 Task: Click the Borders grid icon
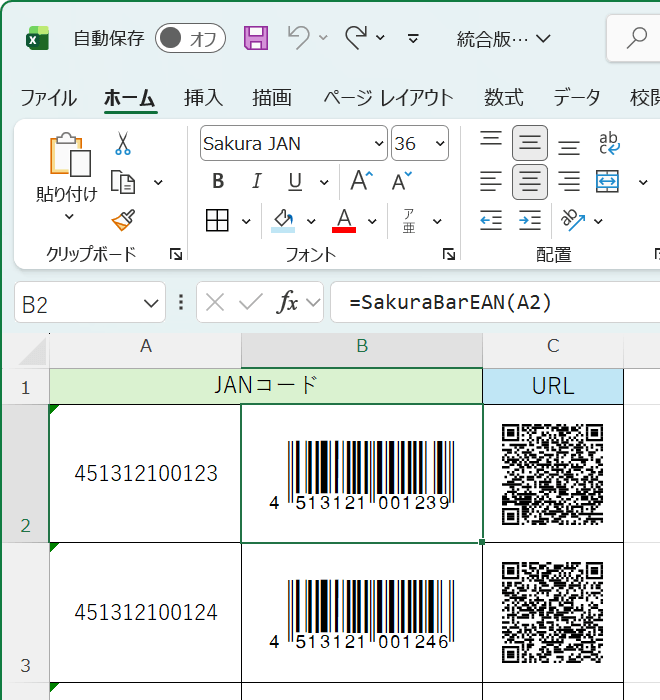coord(217,220)
